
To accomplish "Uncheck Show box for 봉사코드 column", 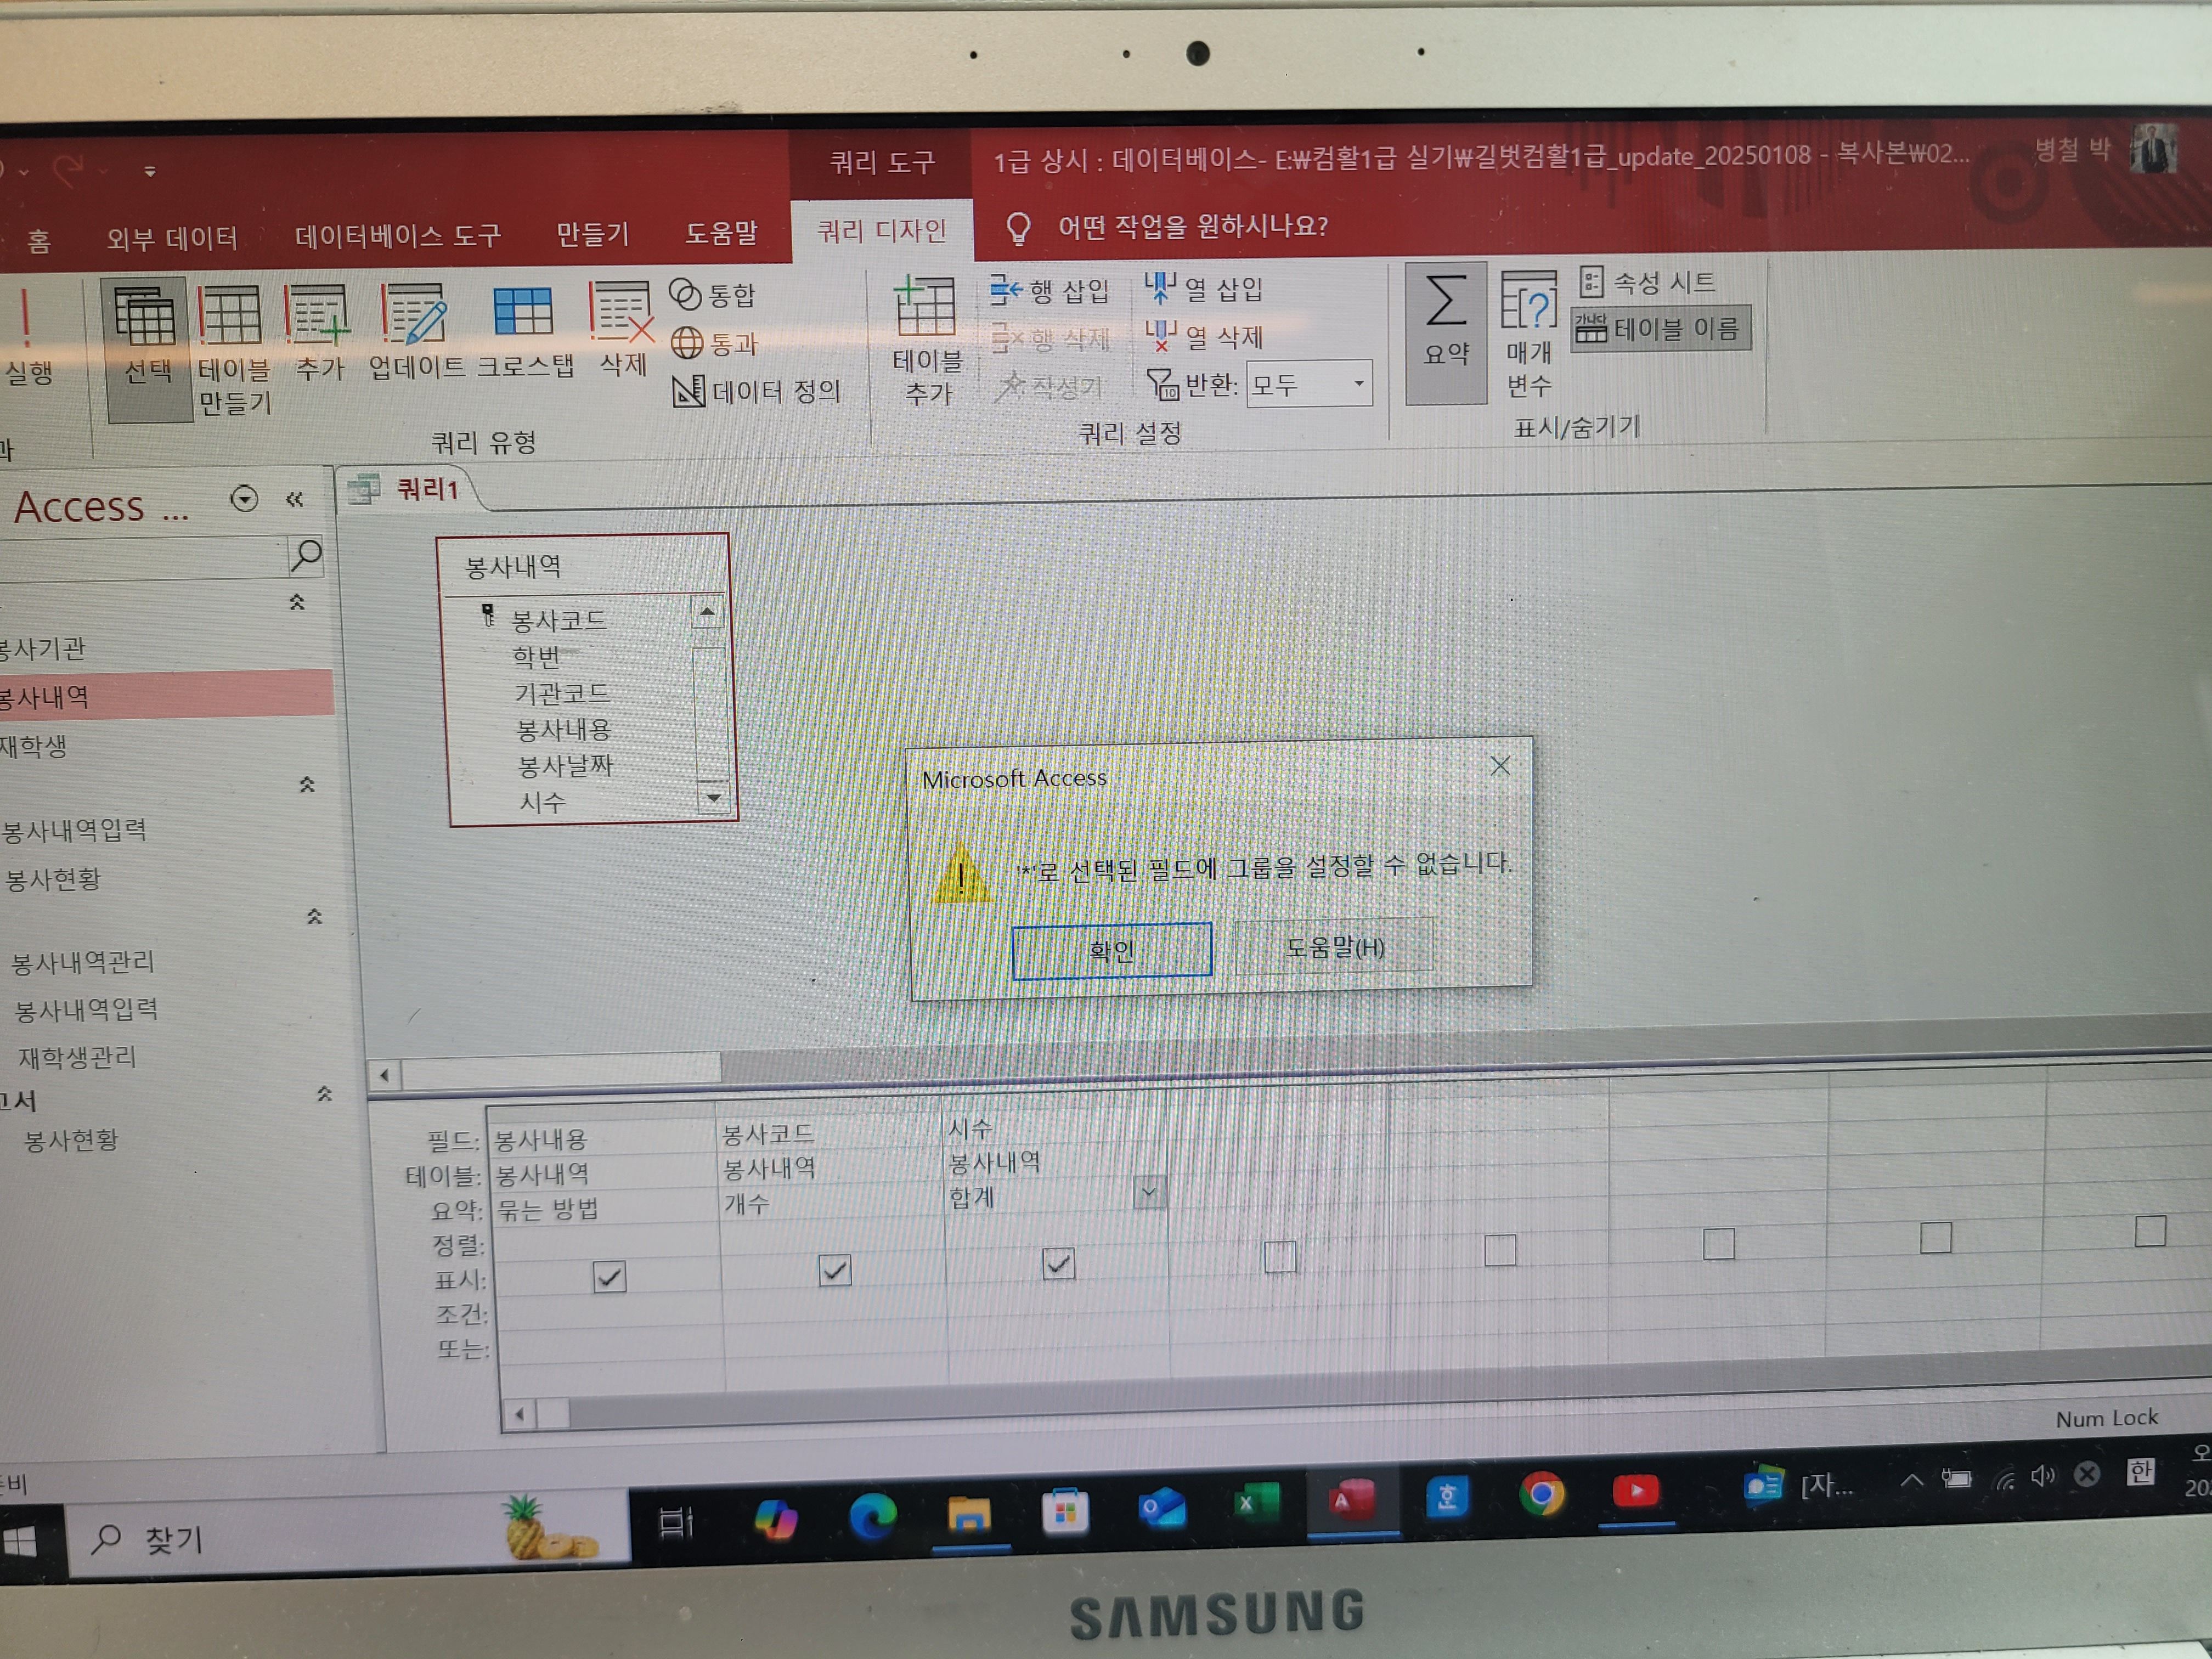I will [834, 1270].
